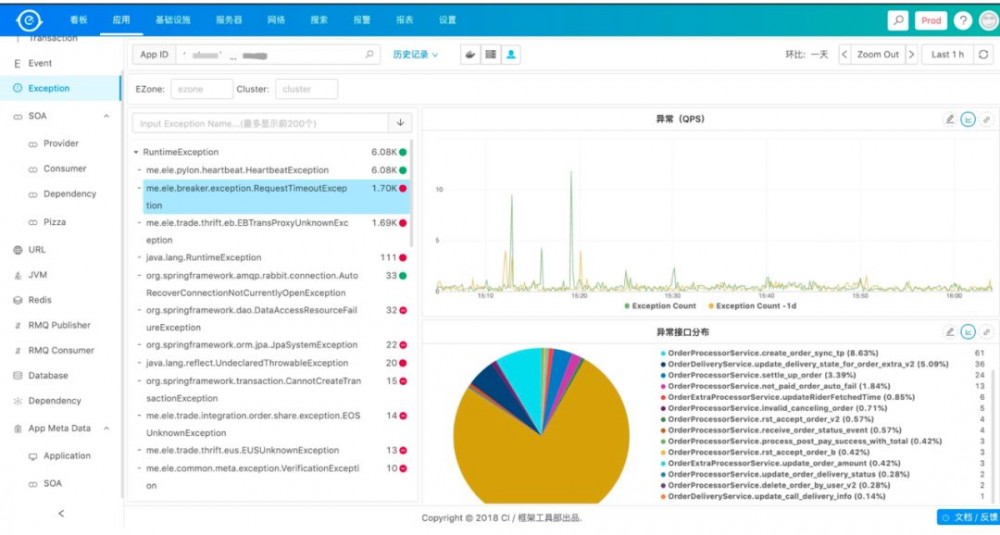1000x535 pixels.
Task: Toggle updateRiderFetchedTime legend entry
Action: [787, 397]
